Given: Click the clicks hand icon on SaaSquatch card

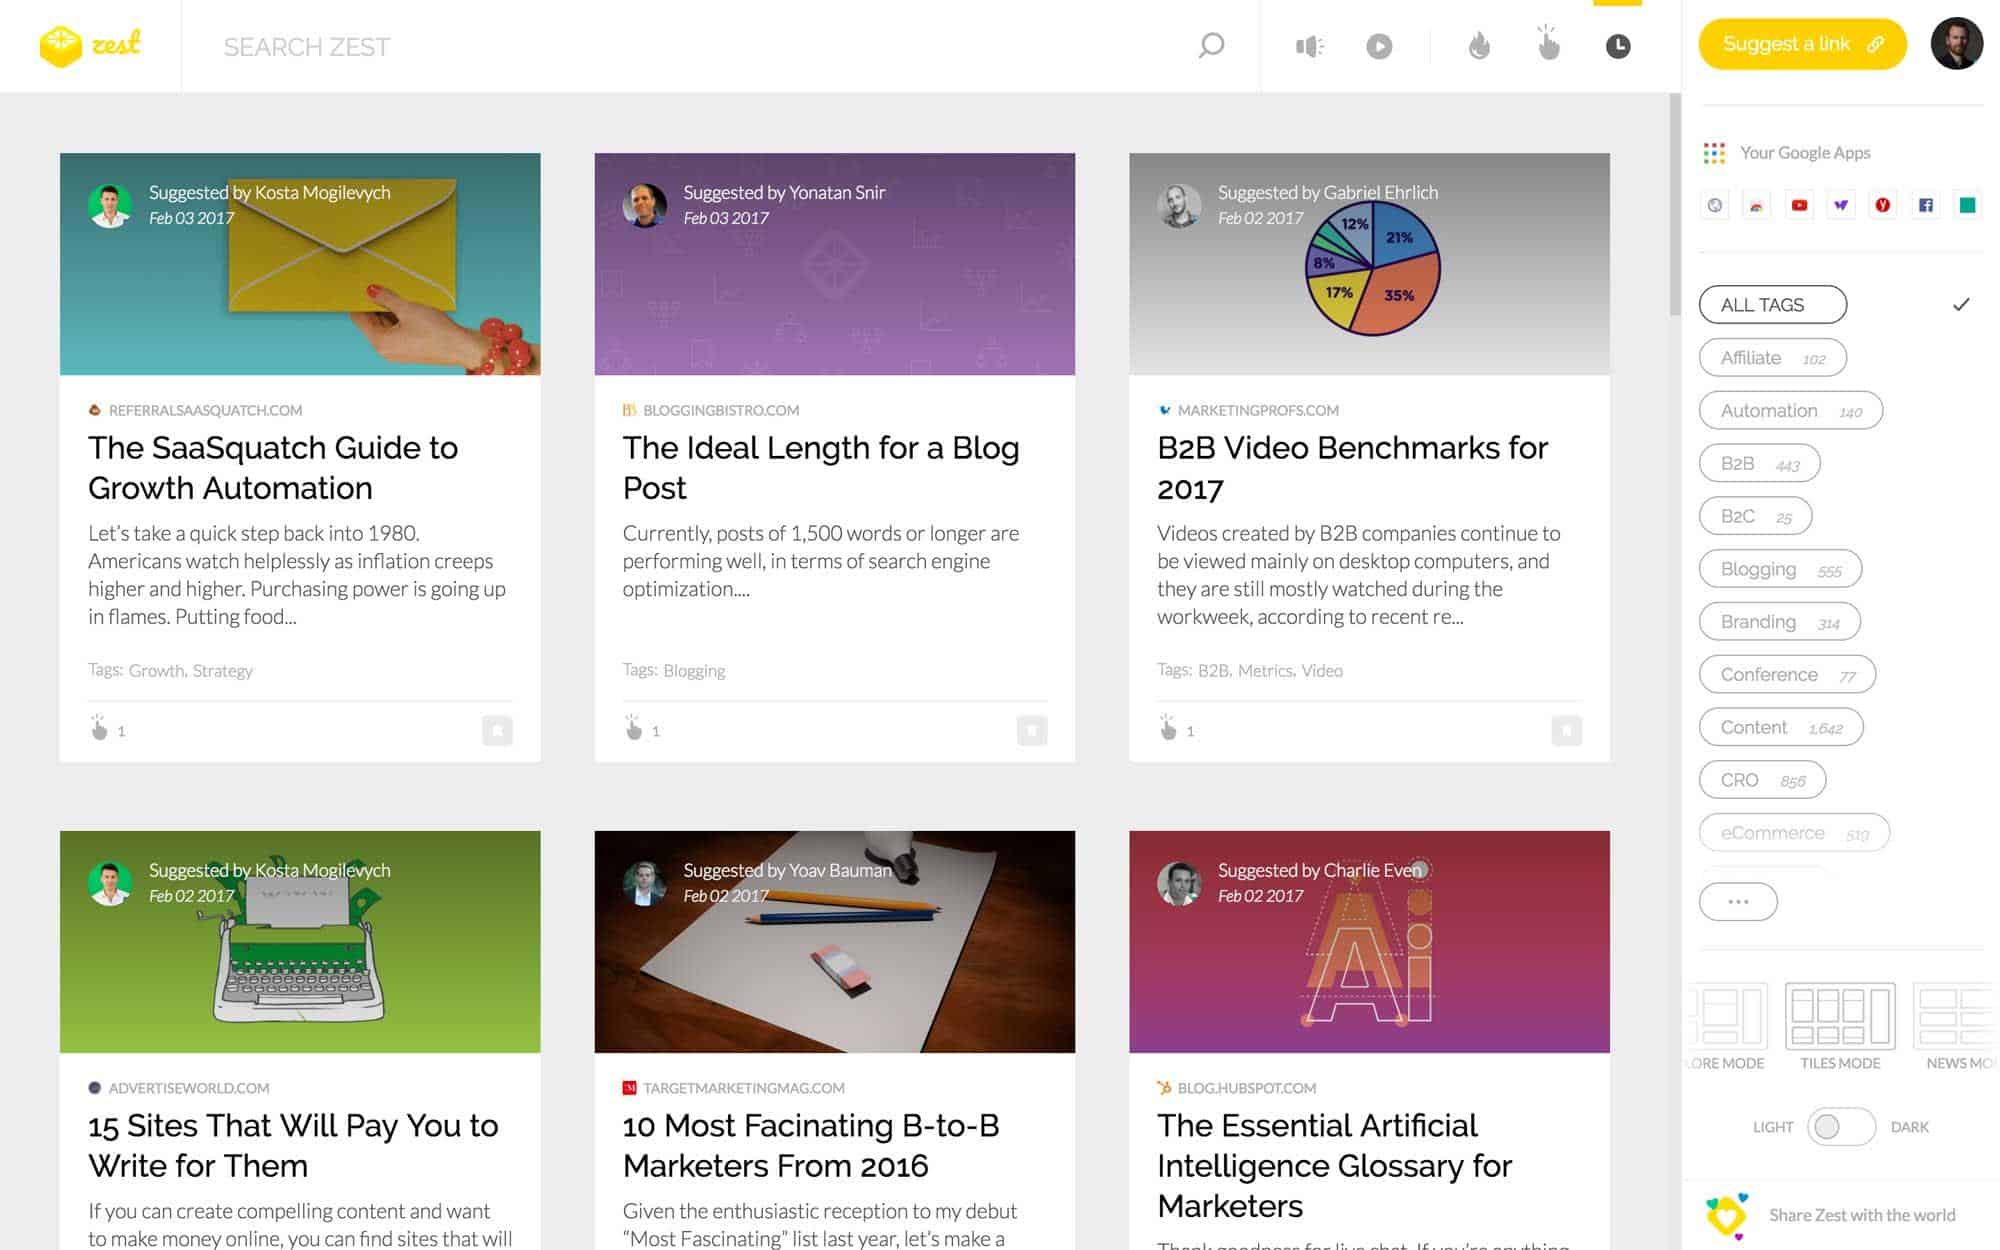Looking at the screenshot, I should click(99, 727).
